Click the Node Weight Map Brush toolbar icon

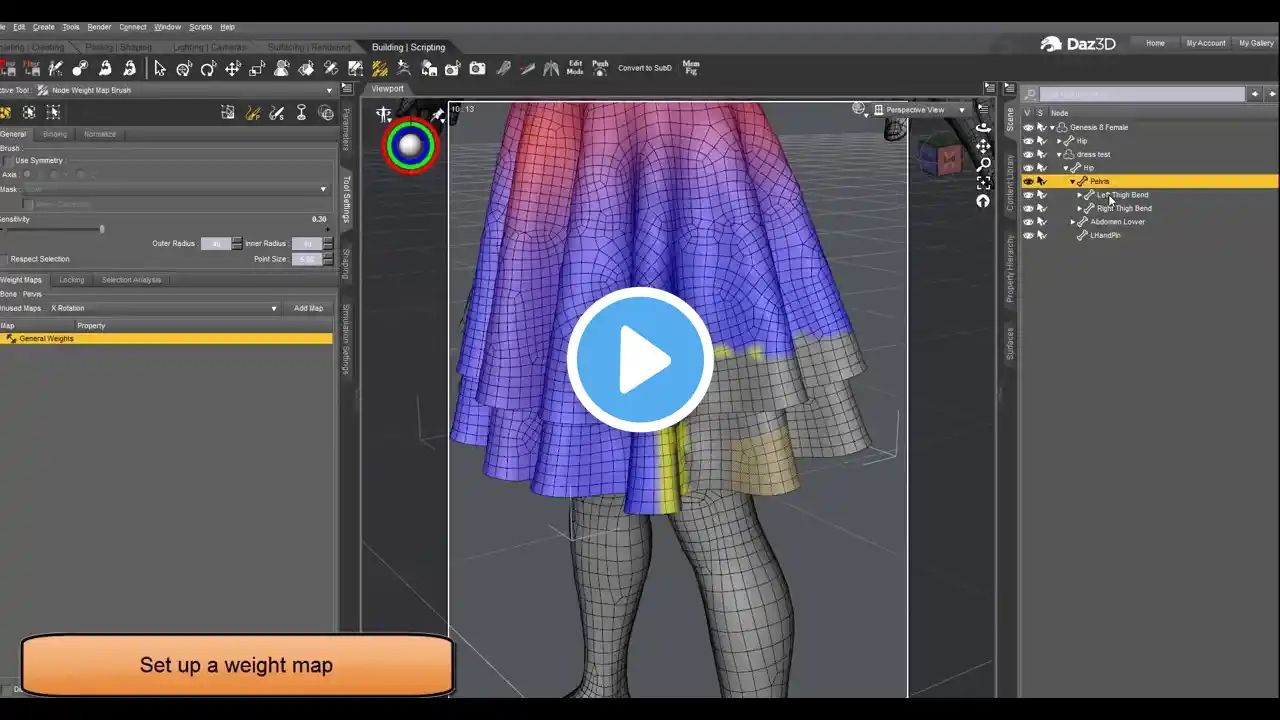coord(380,68)
